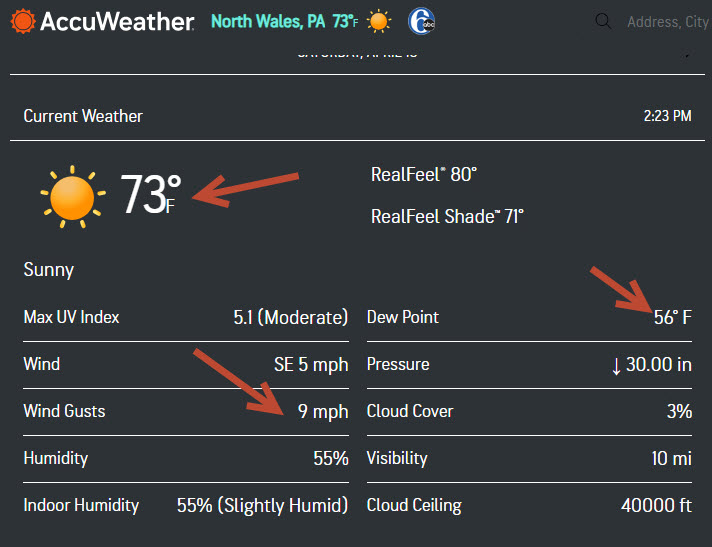The height and width of the screenshot is (547, 712).
Task: Focus the Address, City search field
Action: point(667,22)
